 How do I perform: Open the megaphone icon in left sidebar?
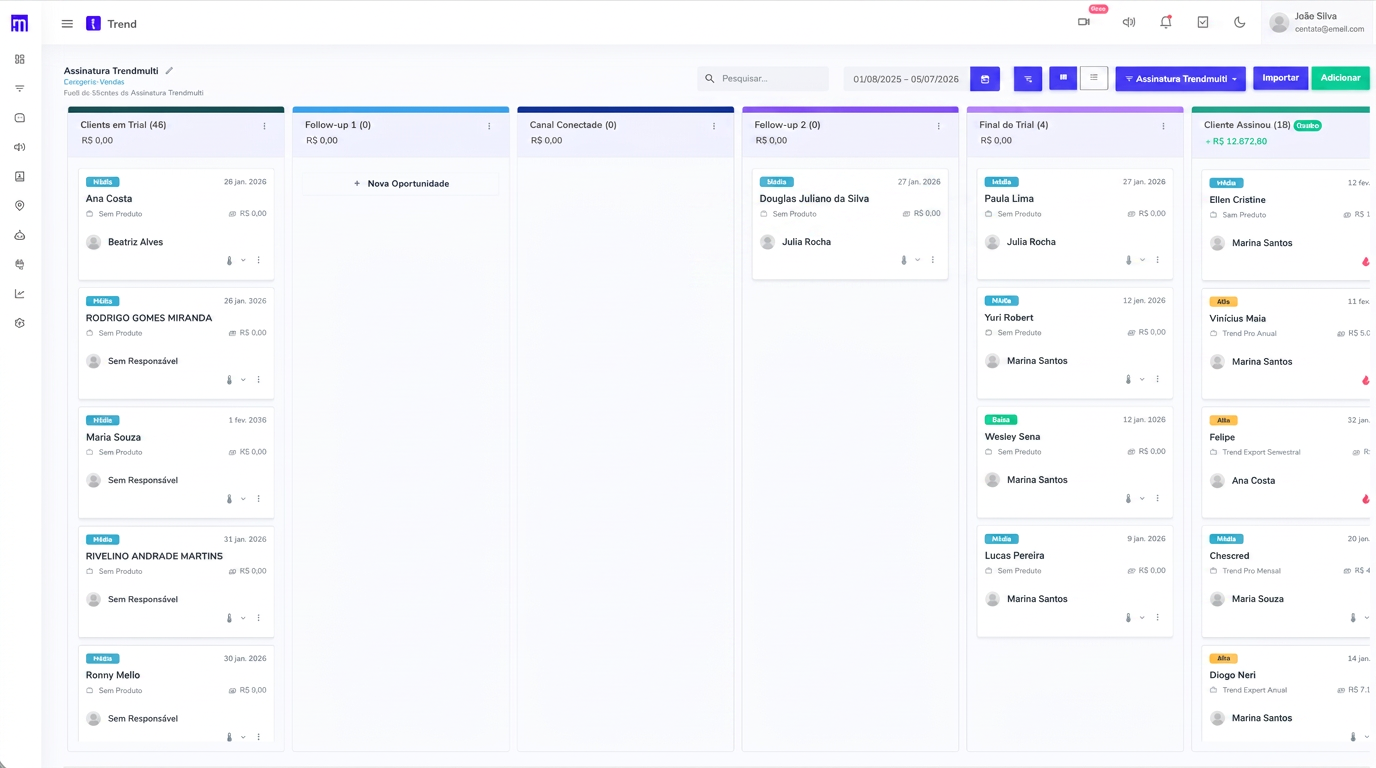click(19, 147)
